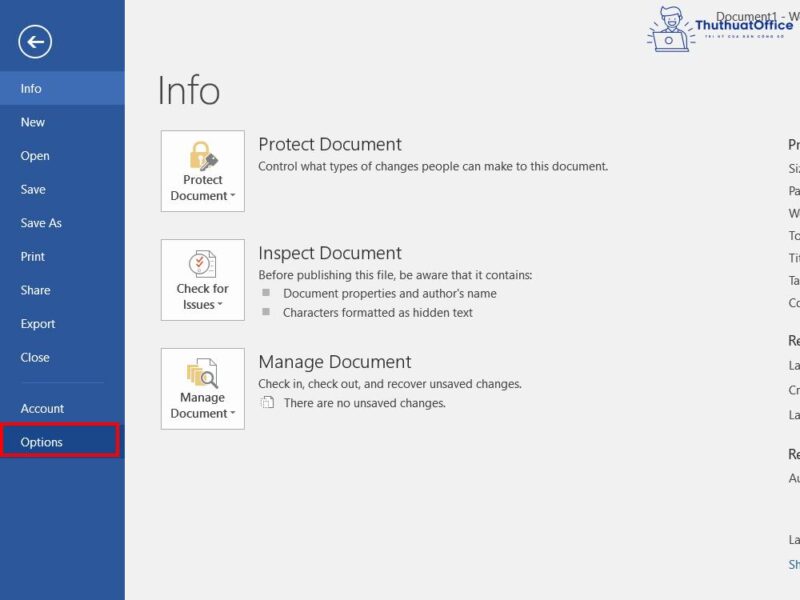
Task: Select the Info tab in sidebar
Action: click(x=31, y=88)
